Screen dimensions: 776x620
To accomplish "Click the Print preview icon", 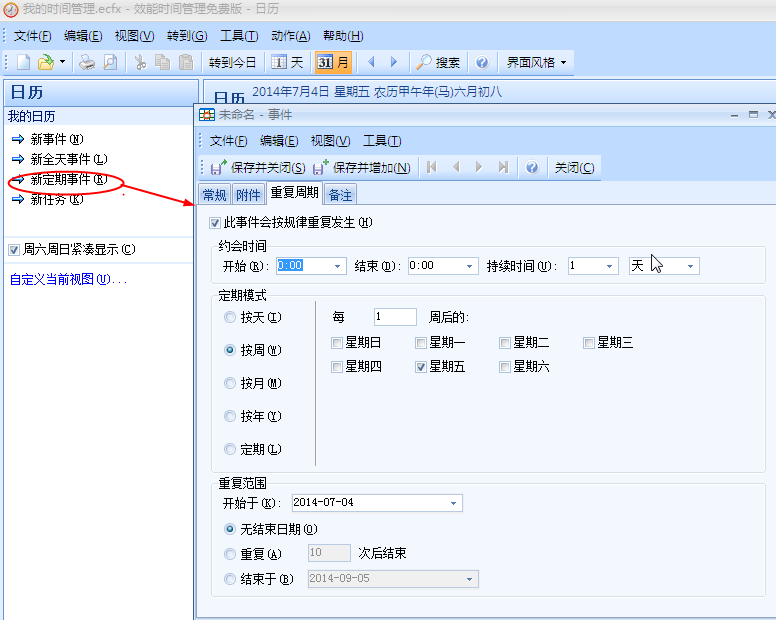I will [x=110, y=62].
